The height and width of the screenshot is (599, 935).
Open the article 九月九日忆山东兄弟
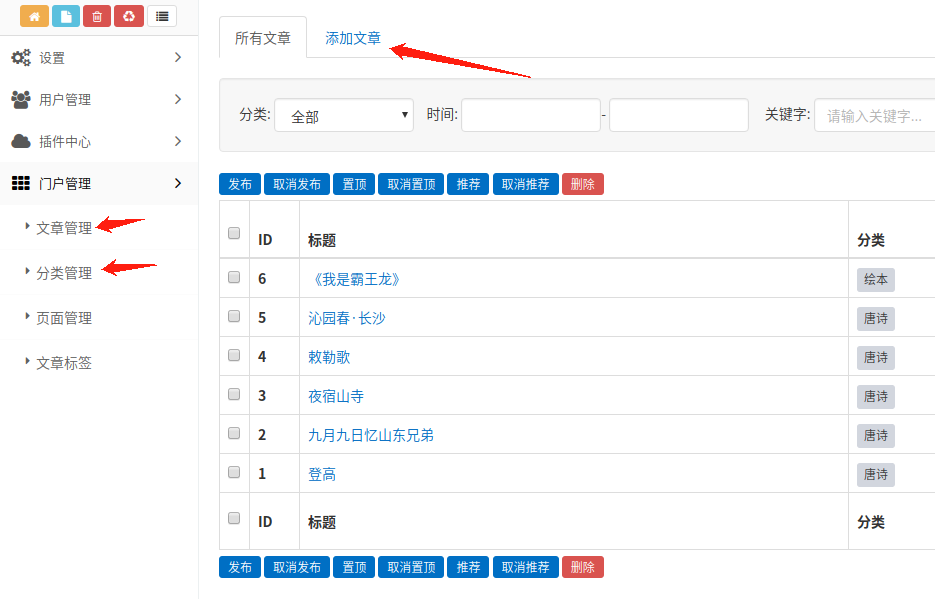click(371, 435)
